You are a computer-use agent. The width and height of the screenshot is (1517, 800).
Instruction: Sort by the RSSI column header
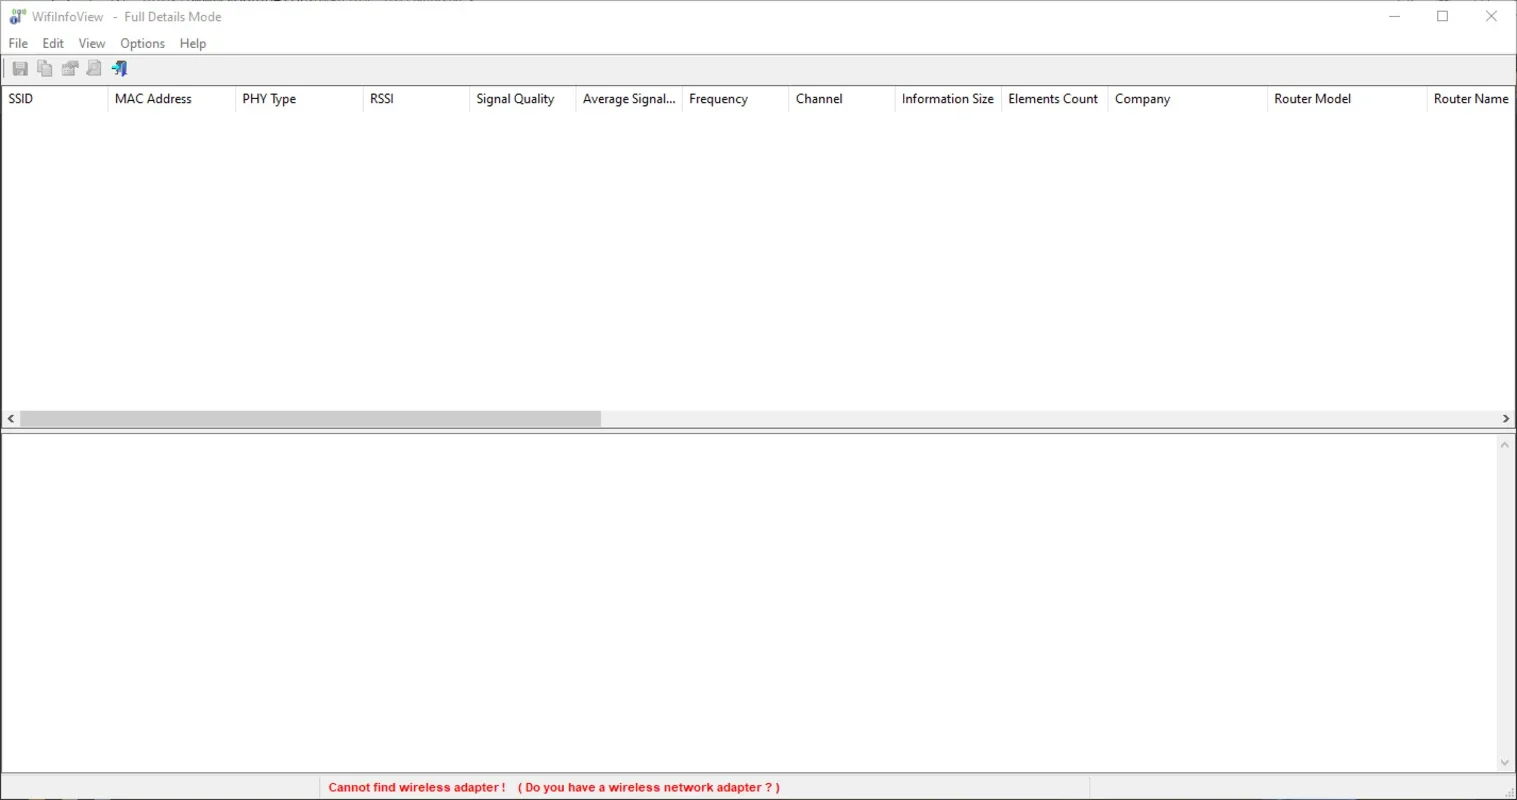(x=416, y=99)
